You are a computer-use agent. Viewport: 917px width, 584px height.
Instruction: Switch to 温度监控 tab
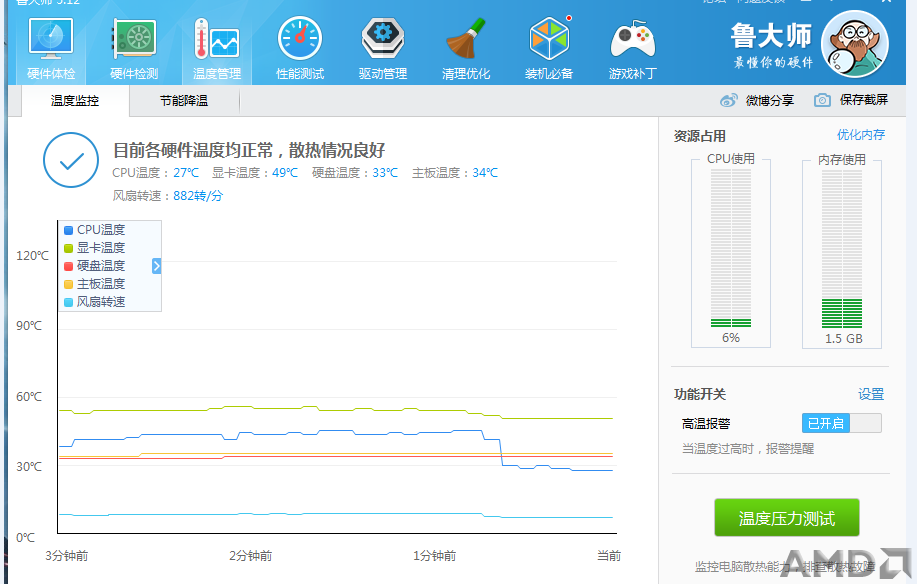[x=75, y=101]
